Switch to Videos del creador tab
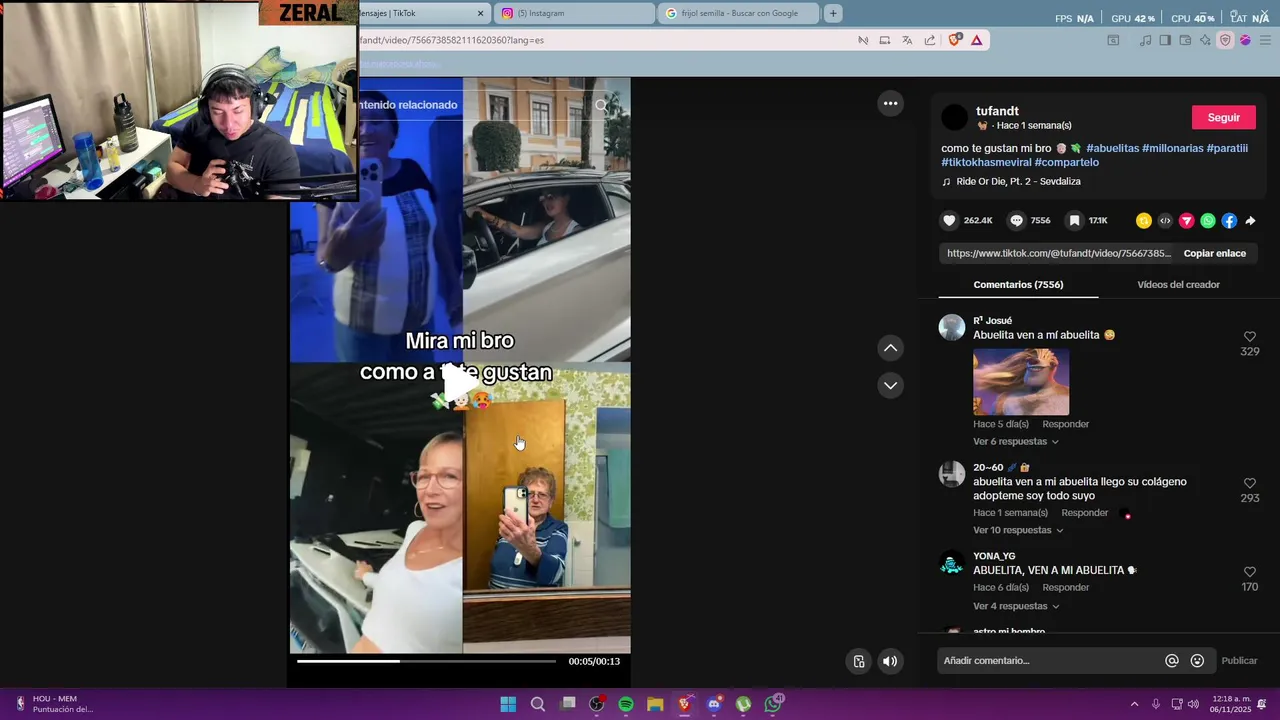 pyautogui.click(x=1178, y=284)
